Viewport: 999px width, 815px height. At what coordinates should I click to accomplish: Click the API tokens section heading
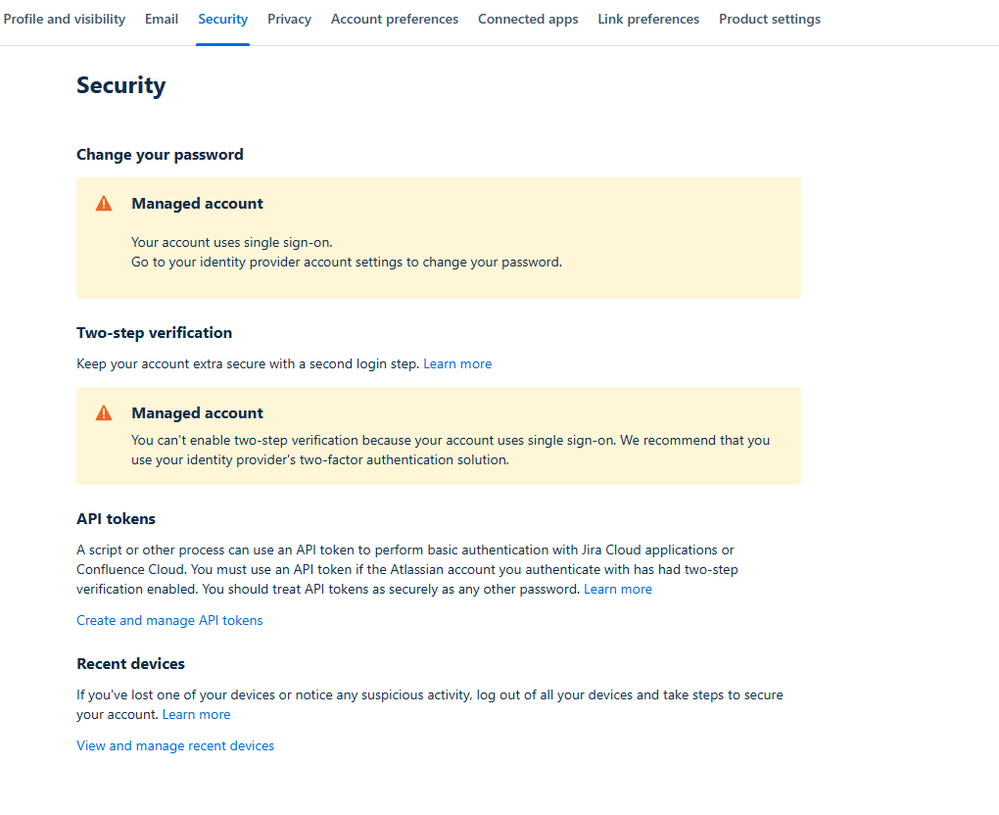click(116, 518)
